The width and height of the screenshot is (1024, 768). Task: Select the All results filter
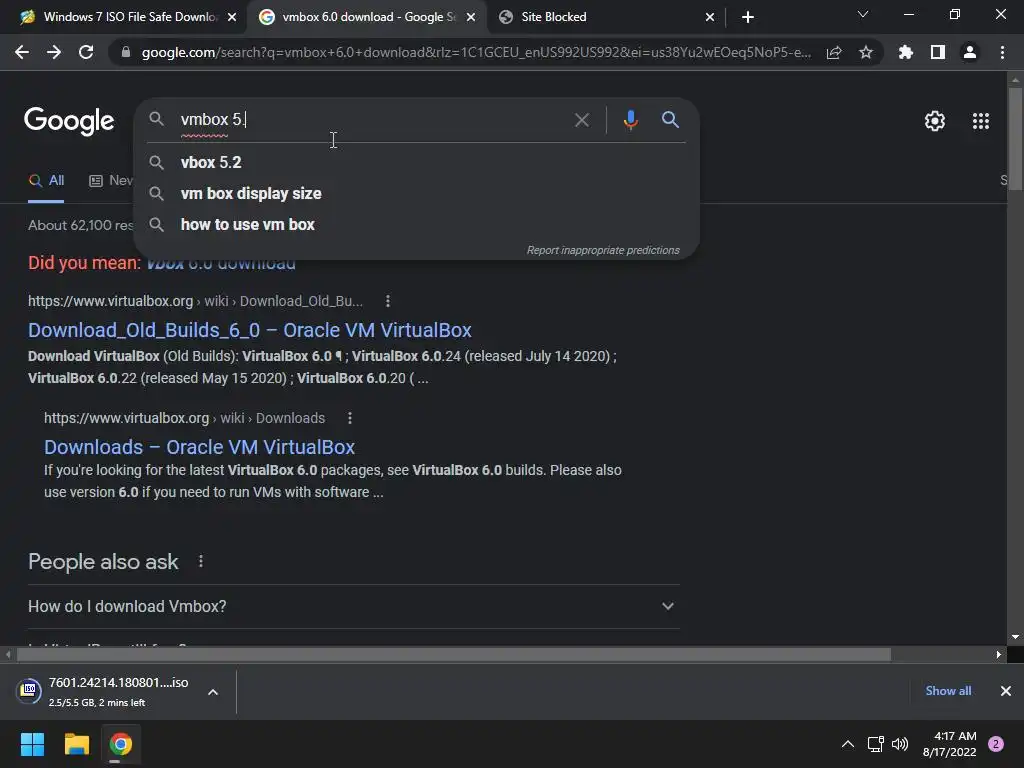[x=46, y=181]
